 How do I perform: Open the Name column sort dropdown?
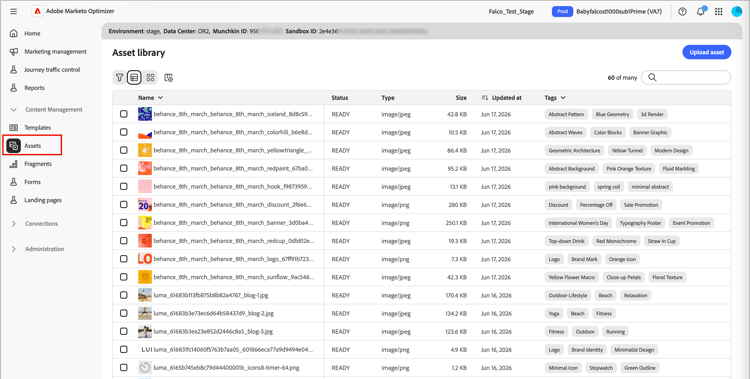160,98
